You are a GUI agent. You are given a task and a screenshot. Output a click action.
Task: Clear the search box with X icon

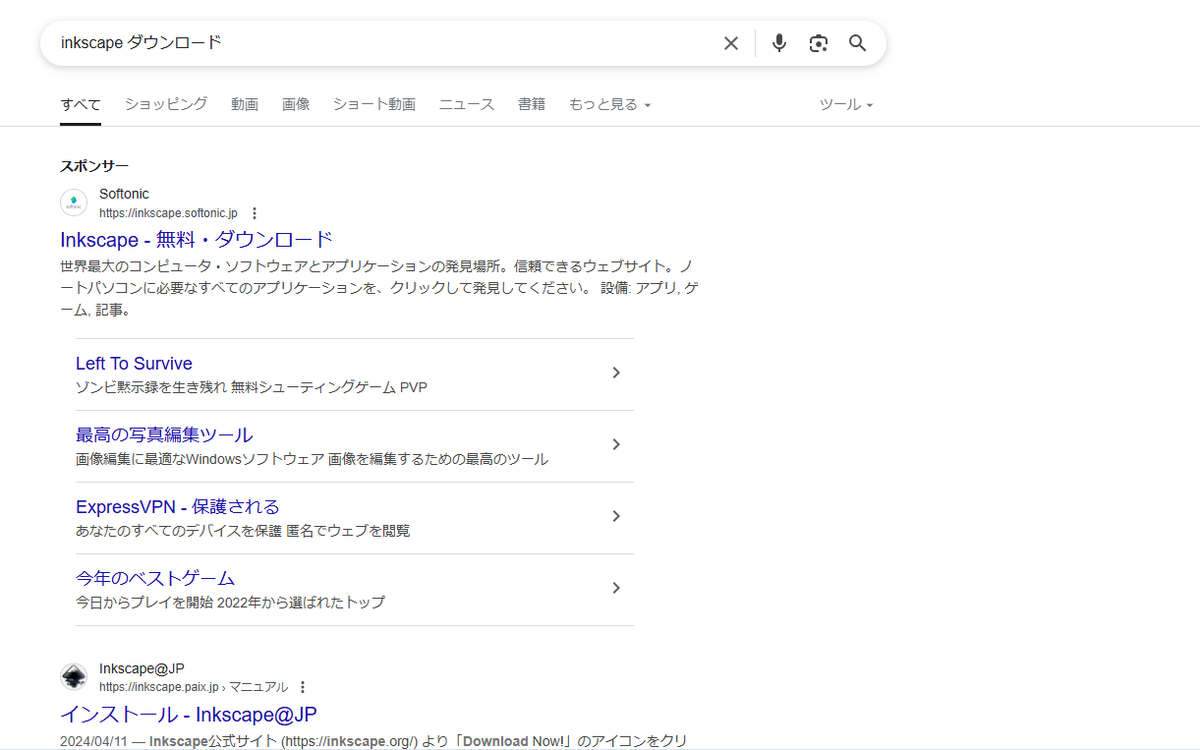731,43
